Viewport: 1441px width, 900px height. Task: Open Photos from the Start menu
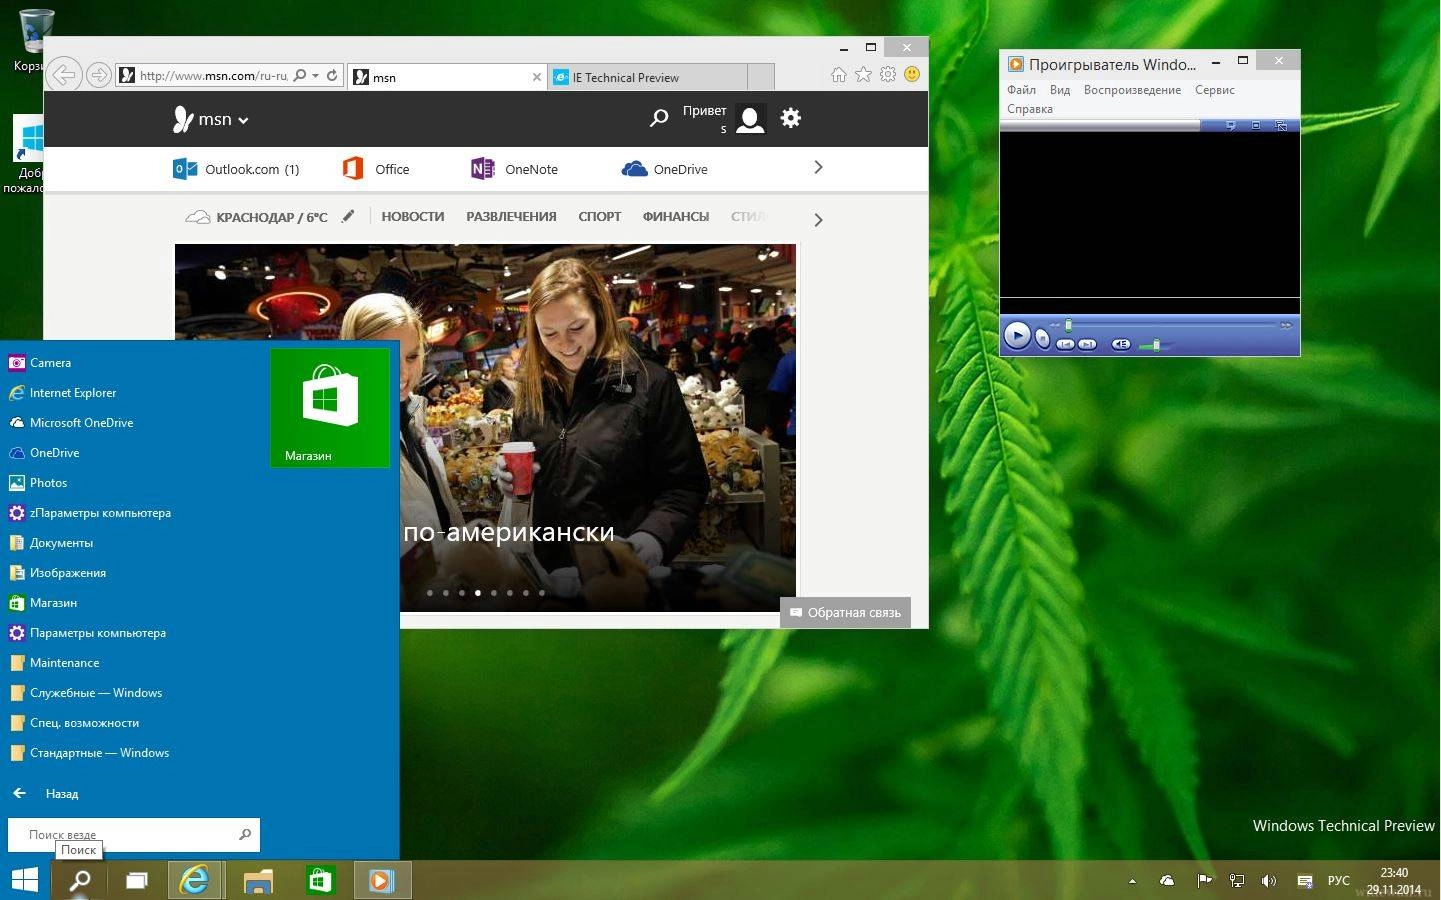click(38, 483)
